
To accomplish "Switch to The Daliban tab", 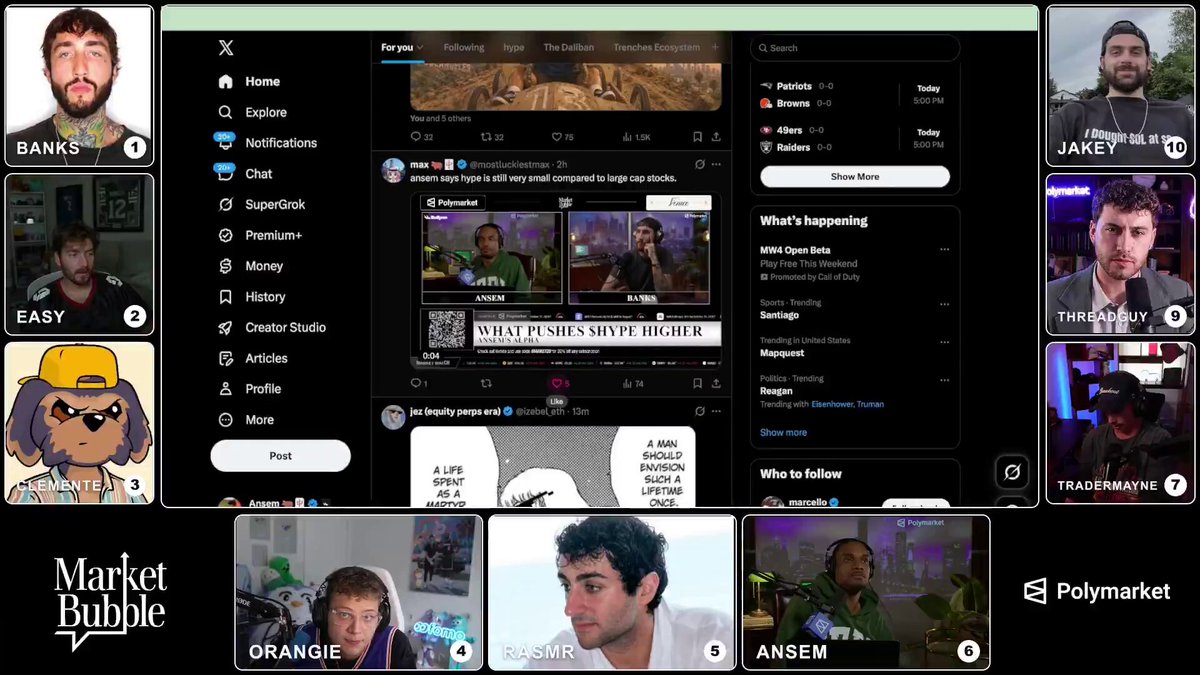I will pos(567,47).
